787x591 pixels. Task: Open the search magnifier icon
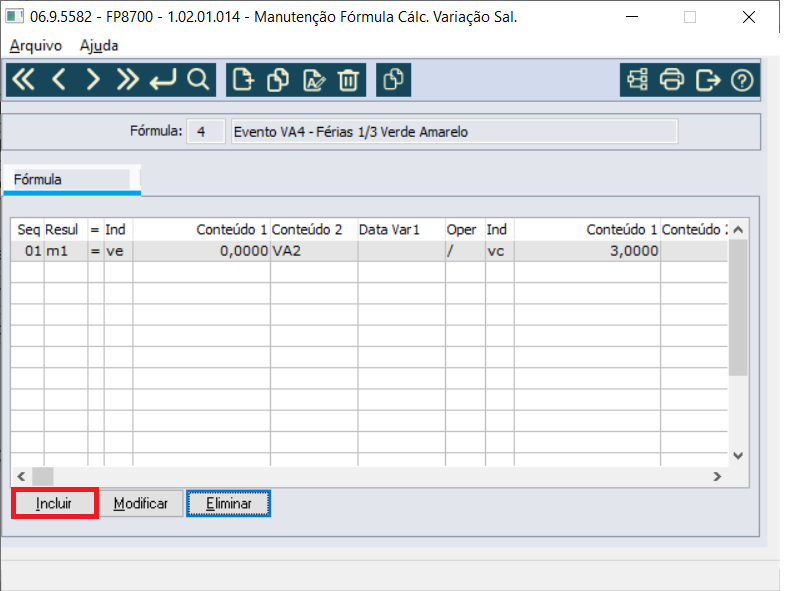coord(198,80)
